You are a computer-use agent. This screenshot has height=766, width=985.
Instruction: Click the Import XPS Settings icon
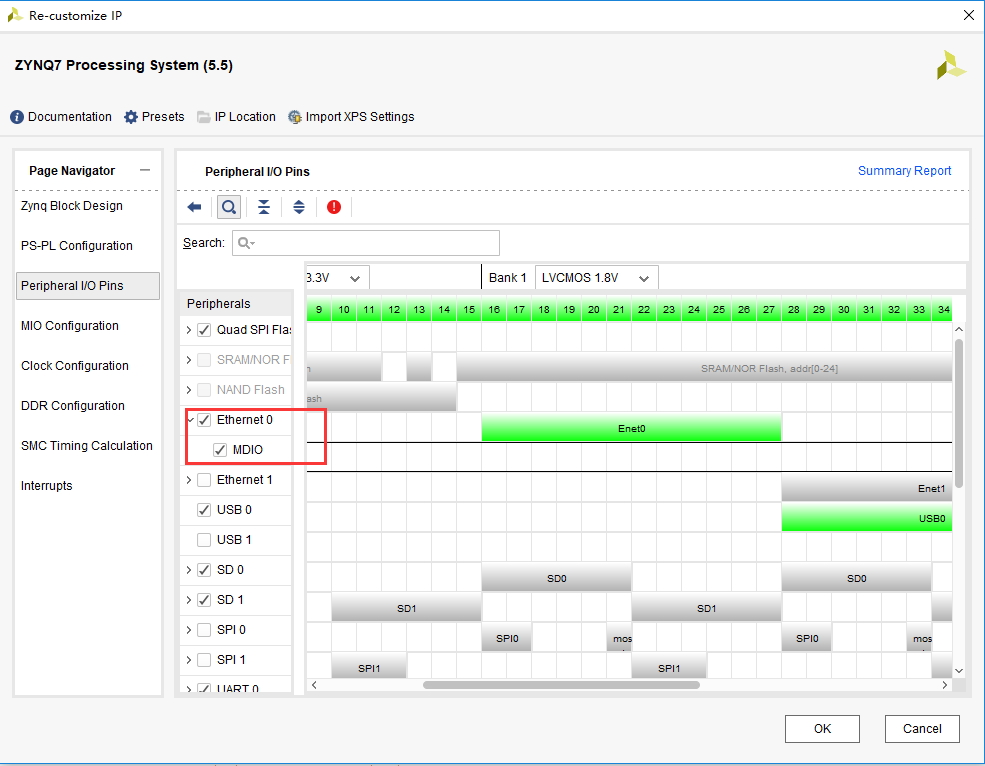click(x=295, y=117)
